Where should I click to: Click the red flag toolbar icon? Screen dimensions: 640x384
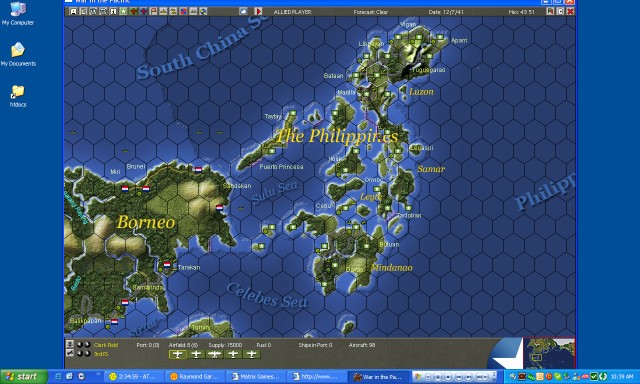point(153,11)
